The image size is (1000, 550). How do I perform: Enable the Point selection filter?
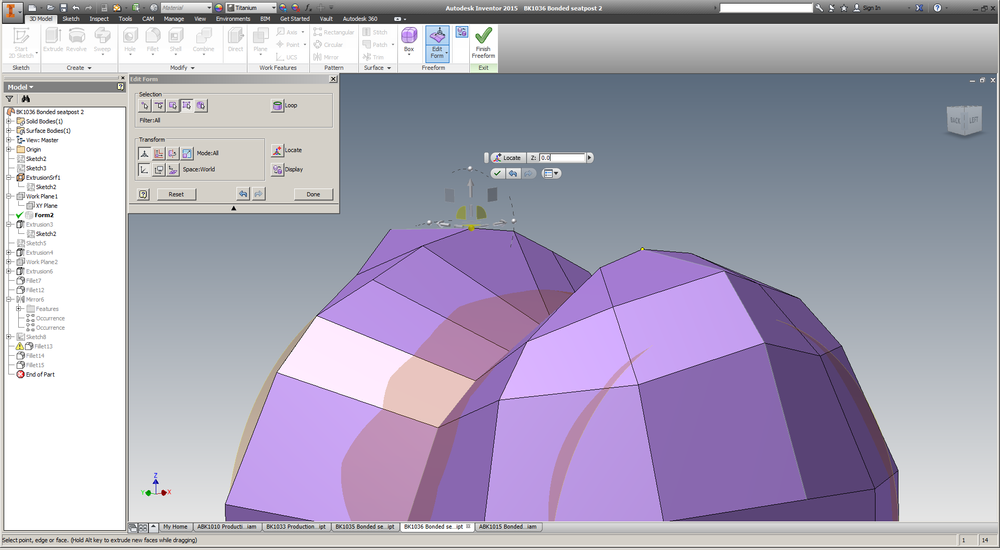coord(145,106)
